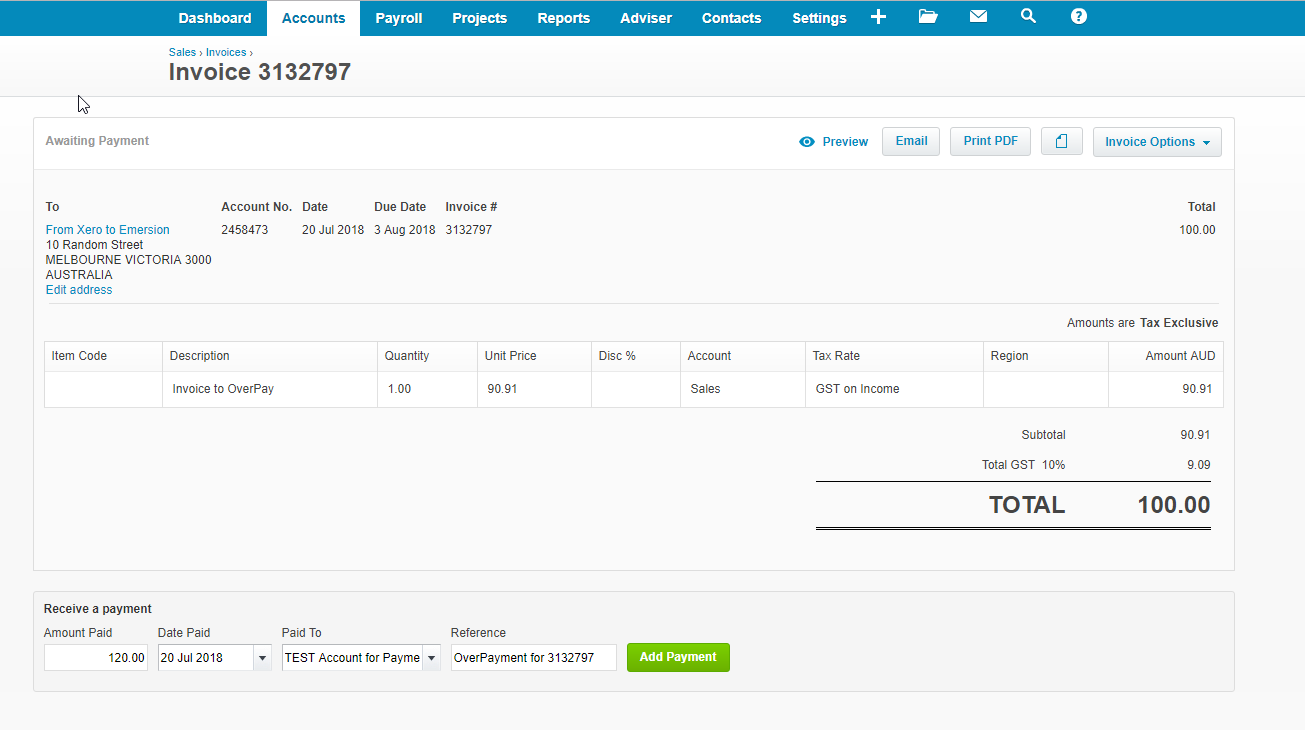
Task: Click the Email button
Action: click(x=910, y=142)
